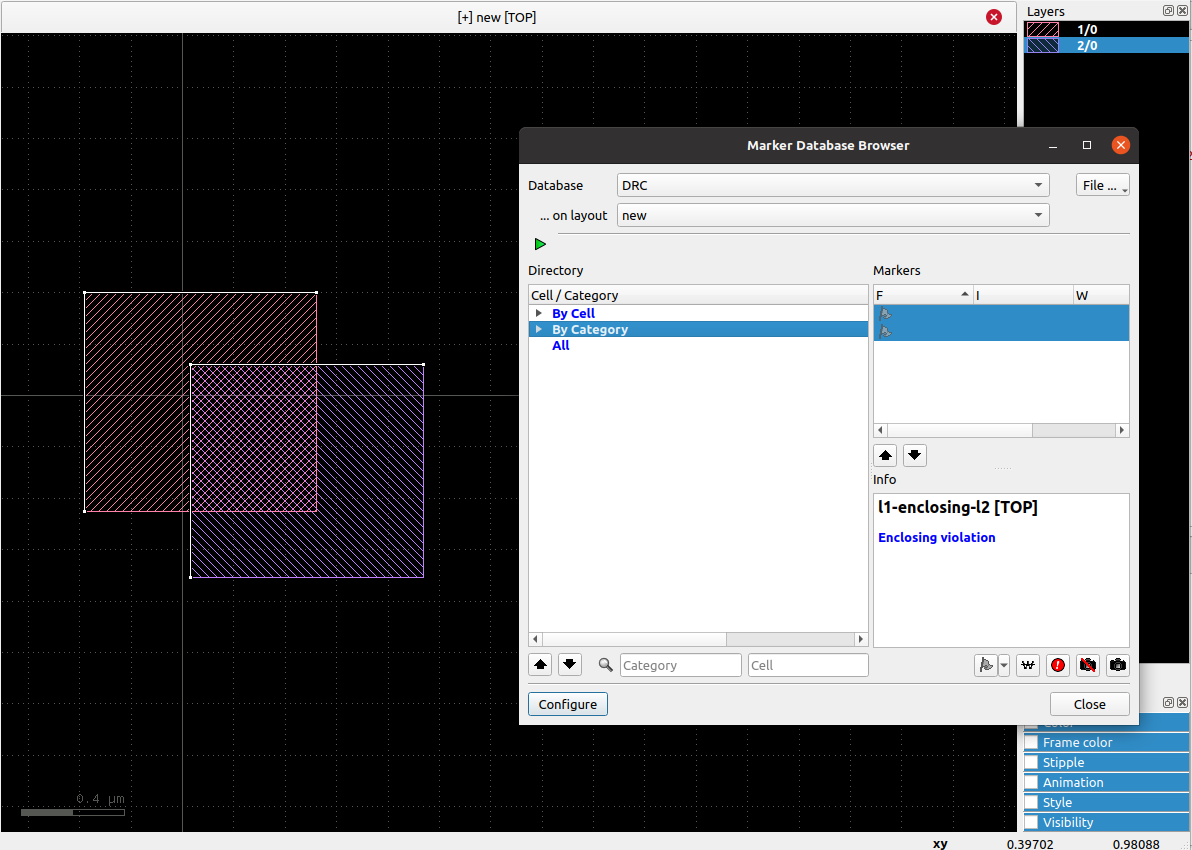Viewport: 1192px width, 850px height.
Task: Expand the By Cell tree node
Action: (539, 313)
